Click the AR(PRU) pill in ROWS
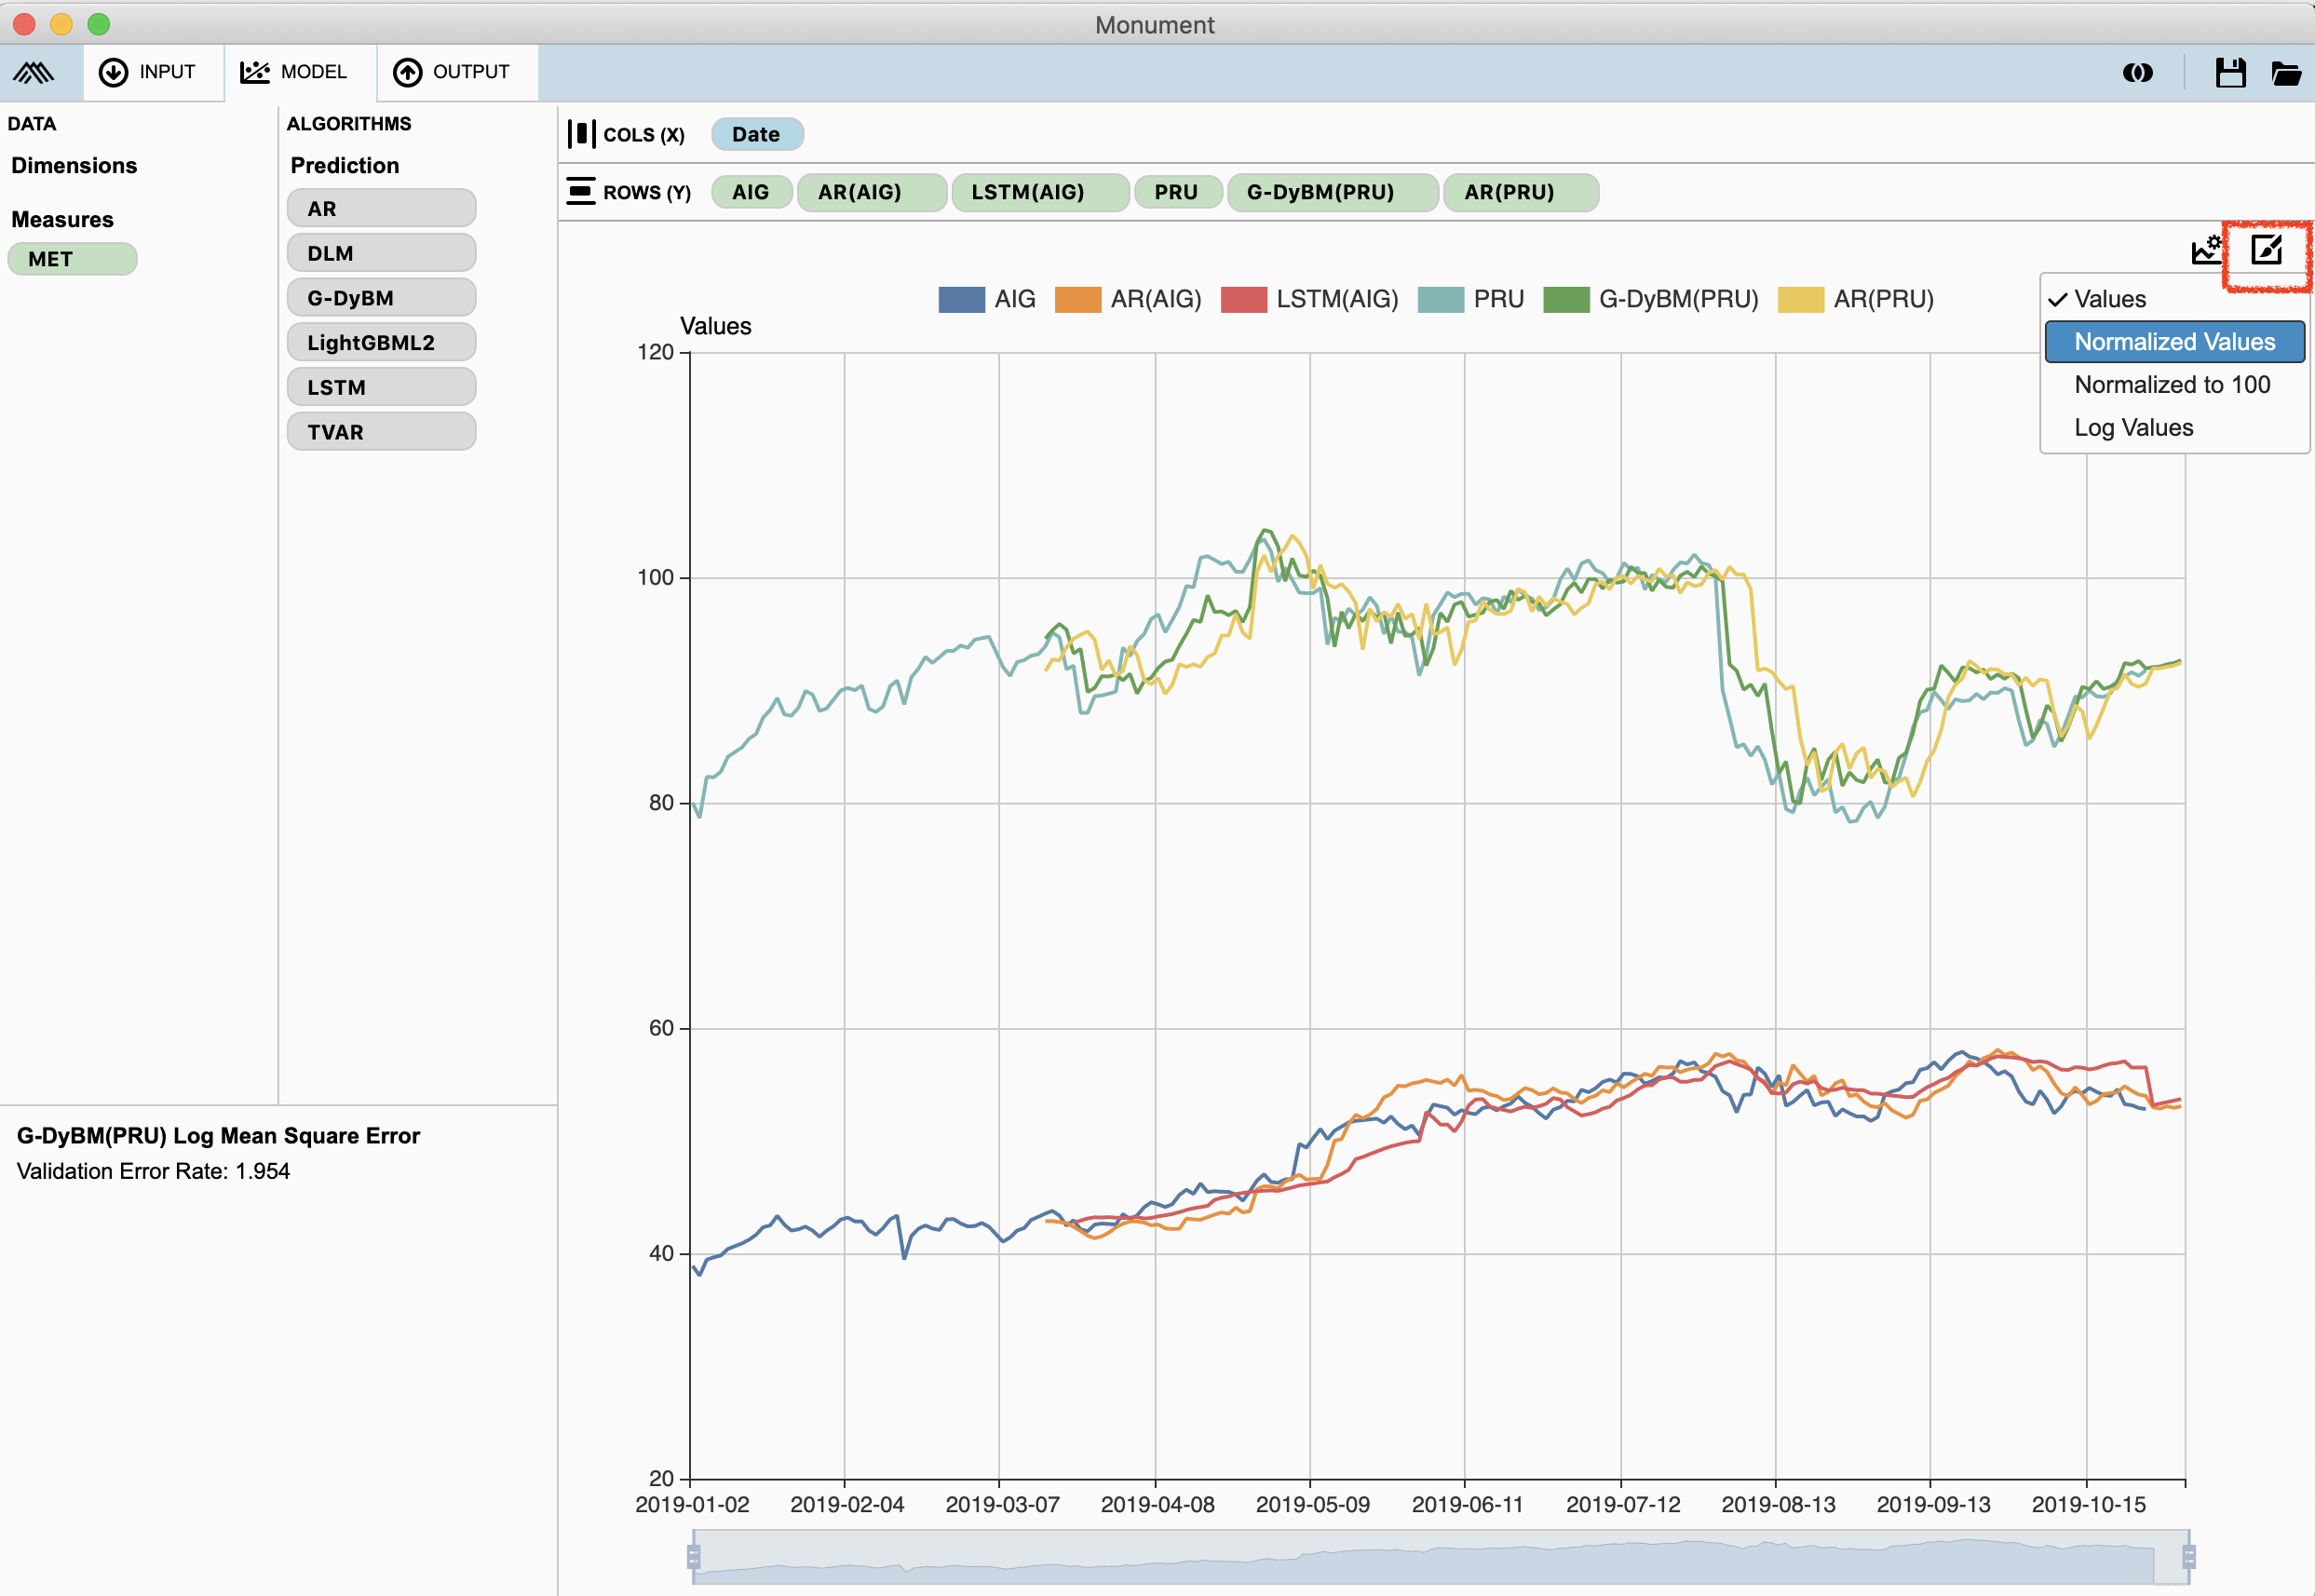The image size is (2315, 1596). 1520,192
